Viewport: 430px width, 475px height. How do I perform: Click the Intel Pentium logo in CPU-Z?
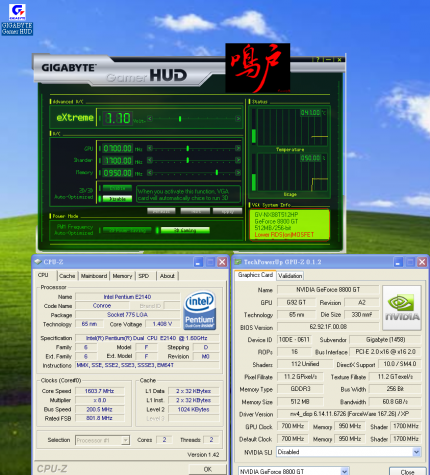point(199,310)
